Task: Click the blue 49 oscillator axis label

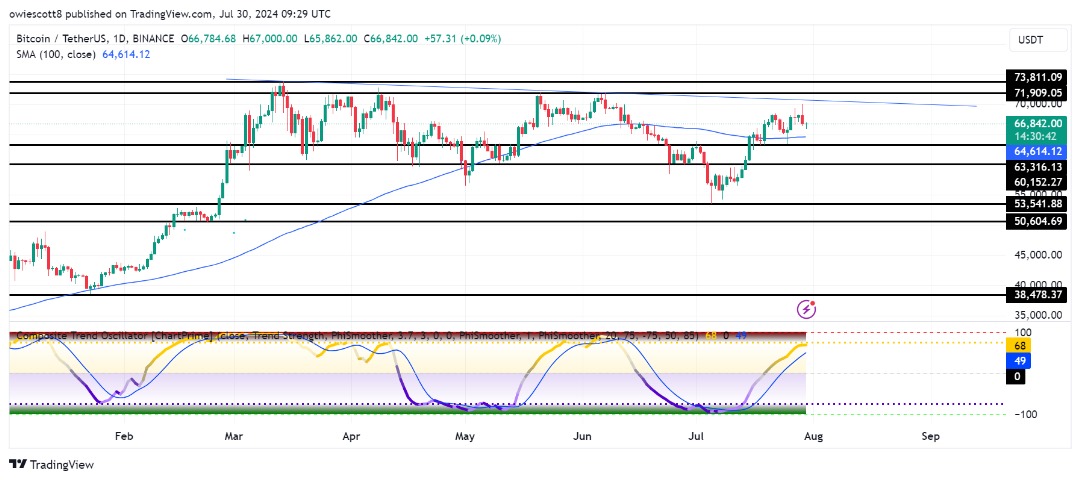Action: (1017, 360)
